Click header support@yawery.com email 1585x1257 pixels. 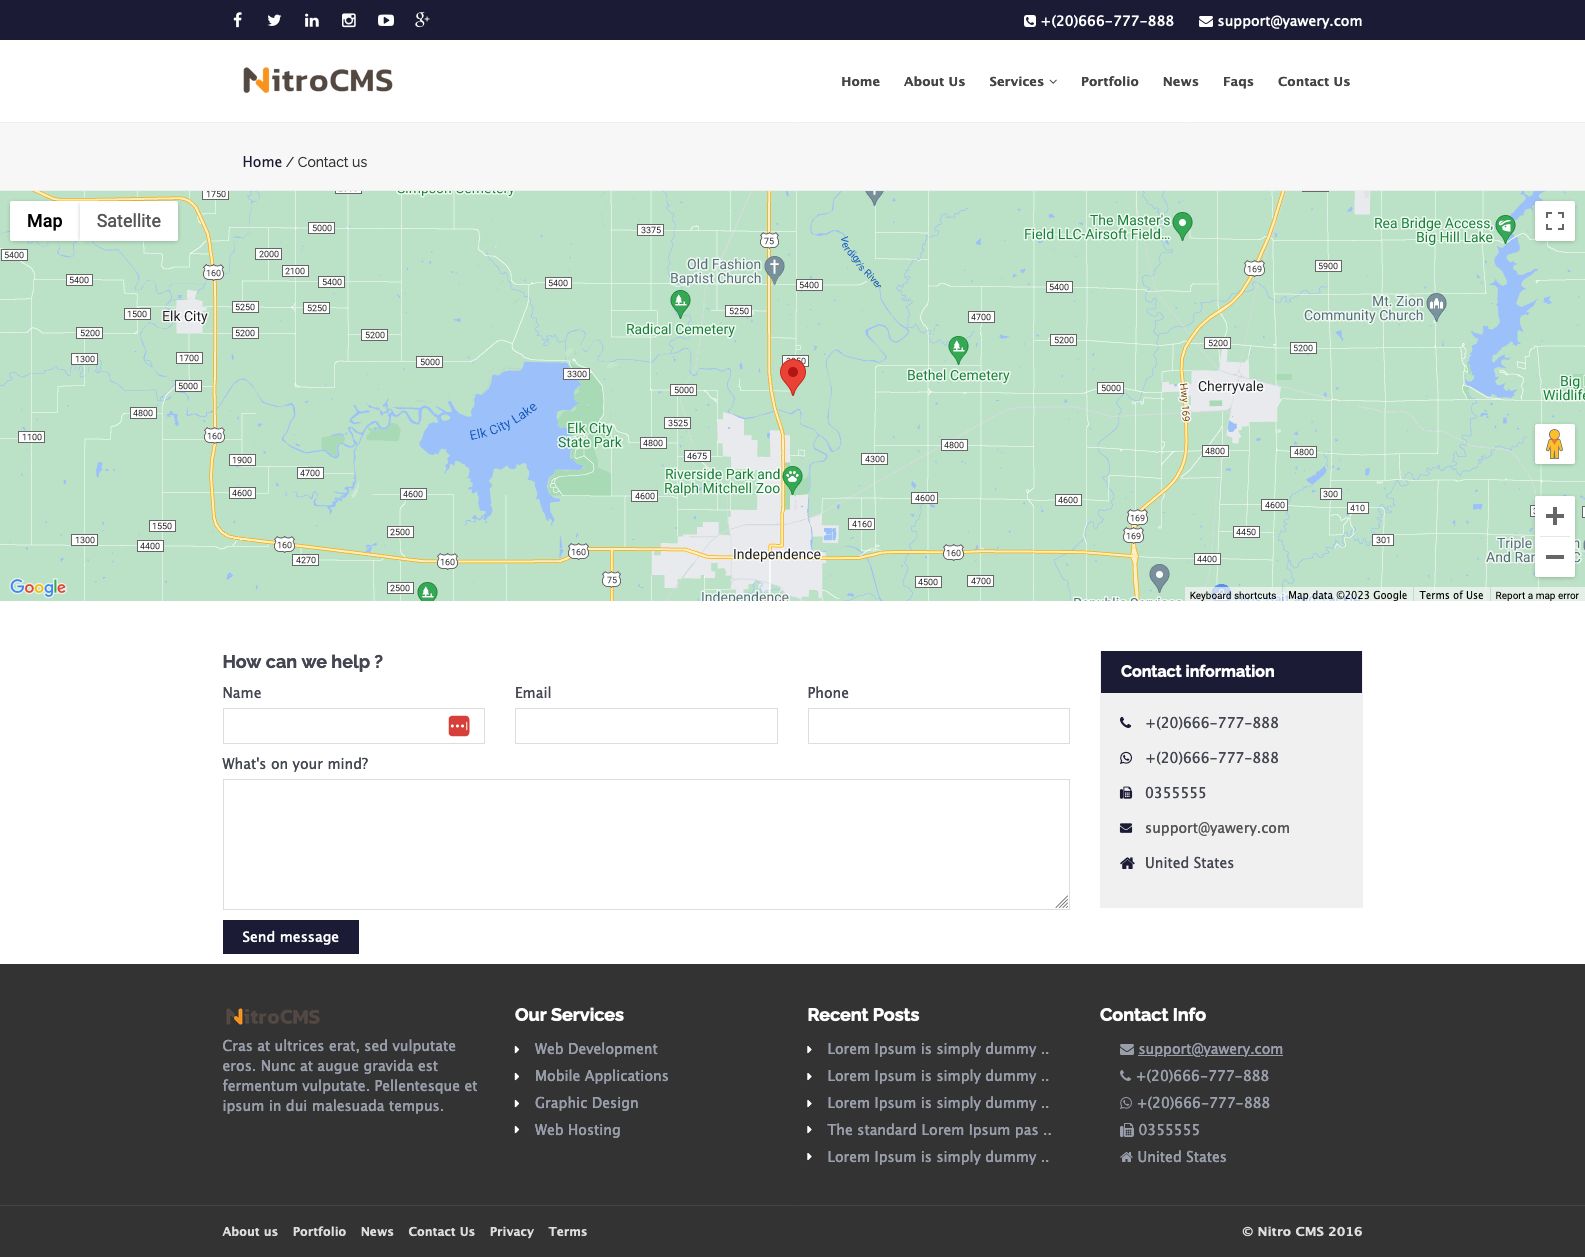(x=1280, y=21)
